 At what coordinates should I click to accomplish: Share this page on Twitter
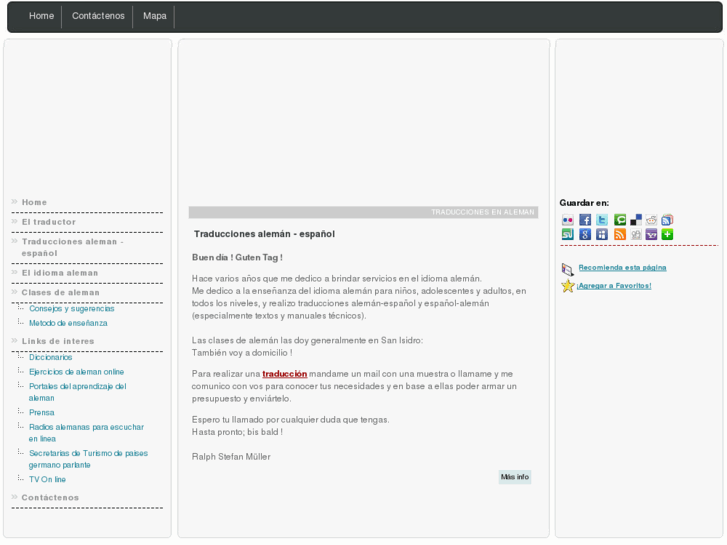tap(602, 220)
